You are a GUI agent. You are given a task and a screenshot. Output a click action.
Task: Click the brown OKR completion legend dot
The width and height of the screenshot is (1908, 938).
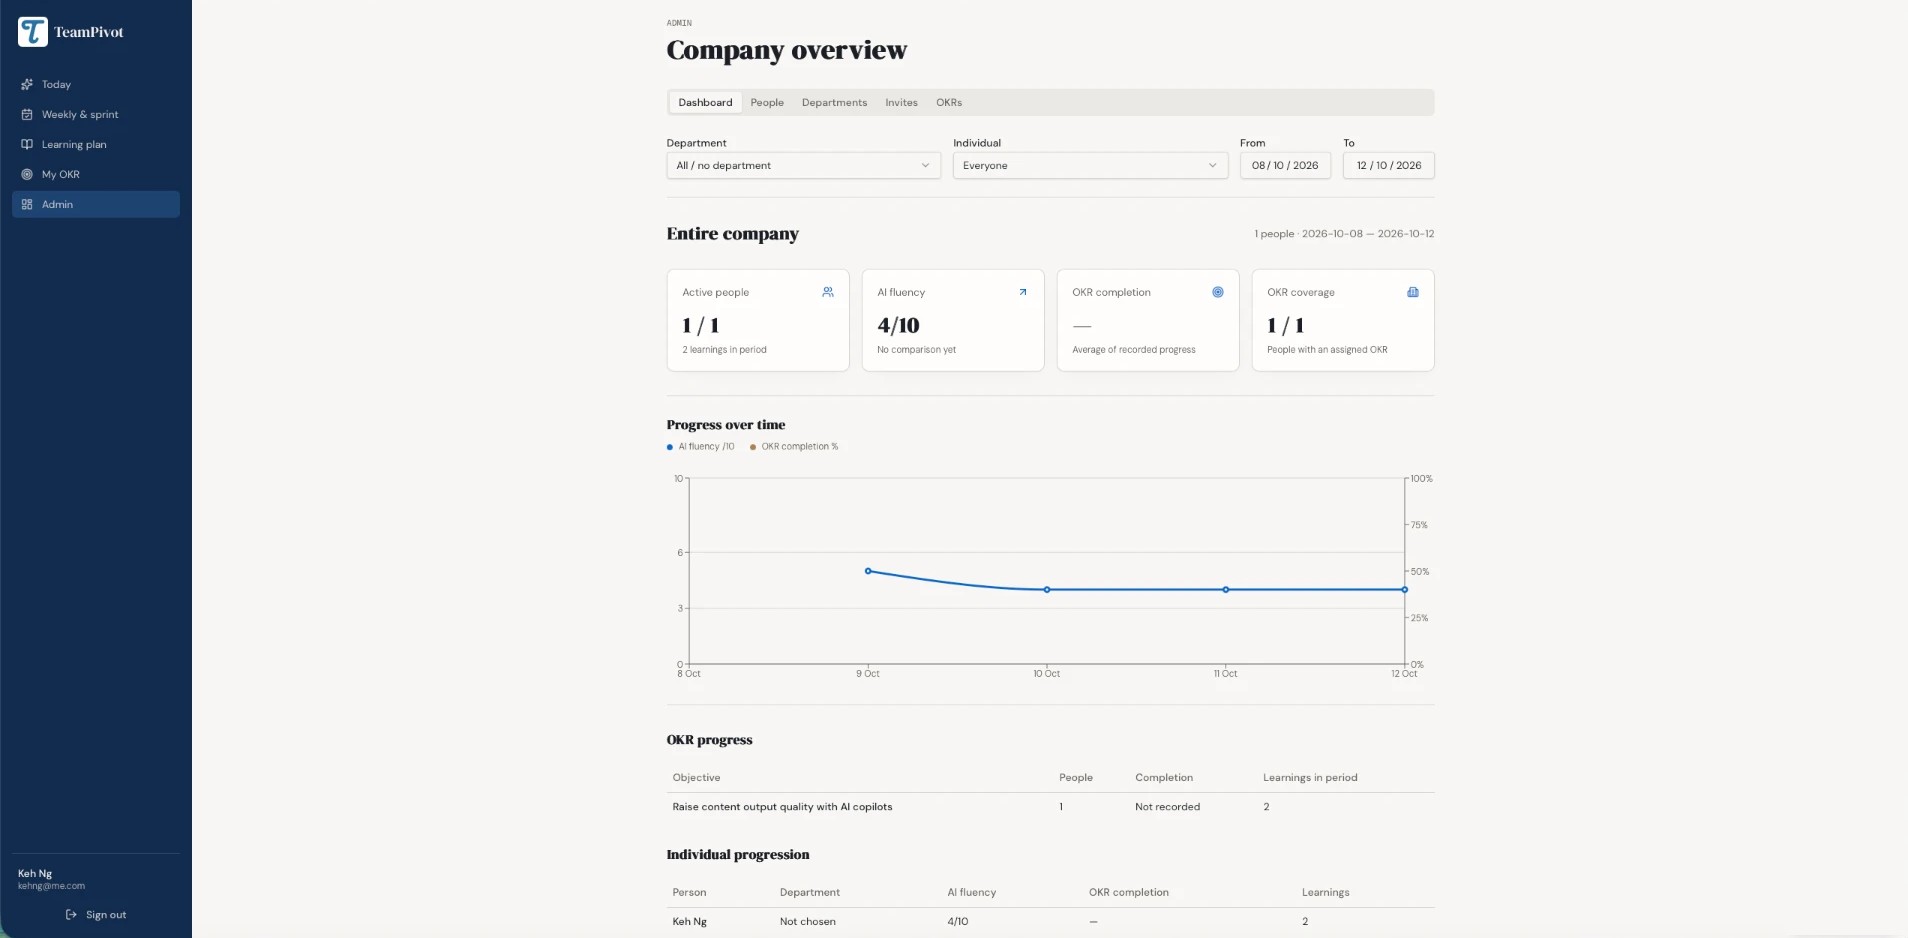(x=753, y=447)
